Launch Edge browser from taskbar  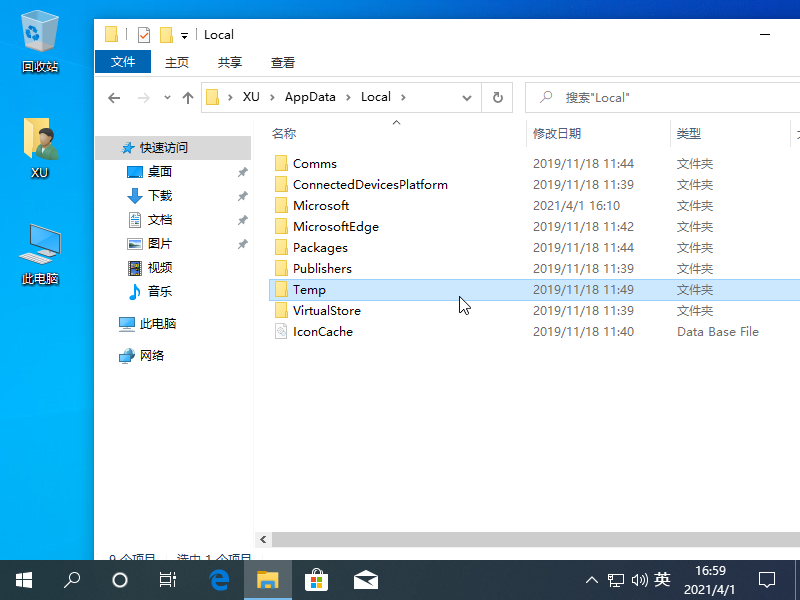pyautogui.click(x=219, y=579)
